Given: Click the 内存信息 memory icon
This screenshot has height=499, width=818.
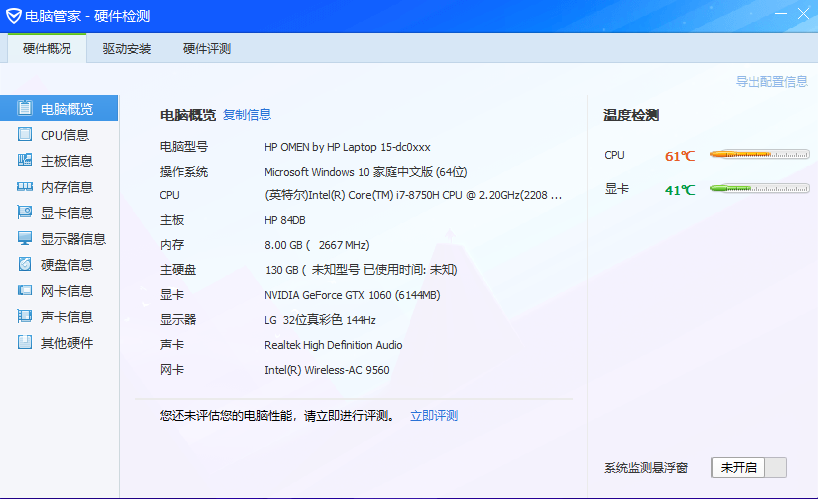Looking at the screenshot, I should click(x=25, y=187).
